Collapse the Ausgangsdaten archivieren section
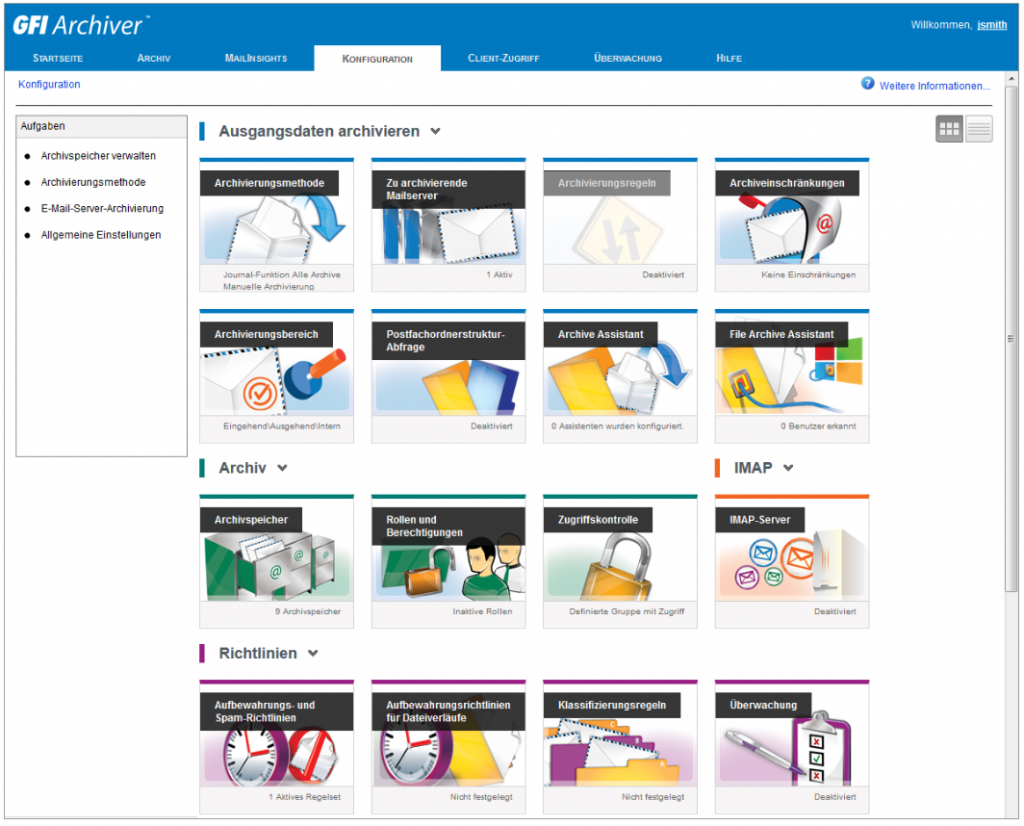The image size is (1024, 826). pyautogui.click(x=436, y=131)
